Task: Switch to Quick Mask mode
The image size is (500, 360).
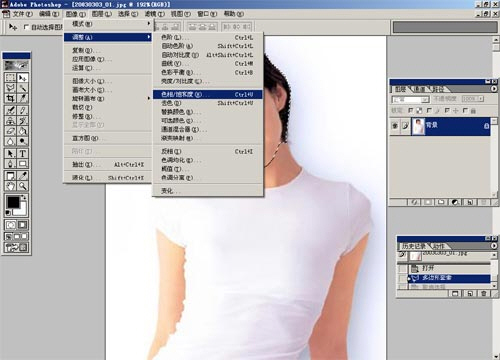Action: (23, 225)
